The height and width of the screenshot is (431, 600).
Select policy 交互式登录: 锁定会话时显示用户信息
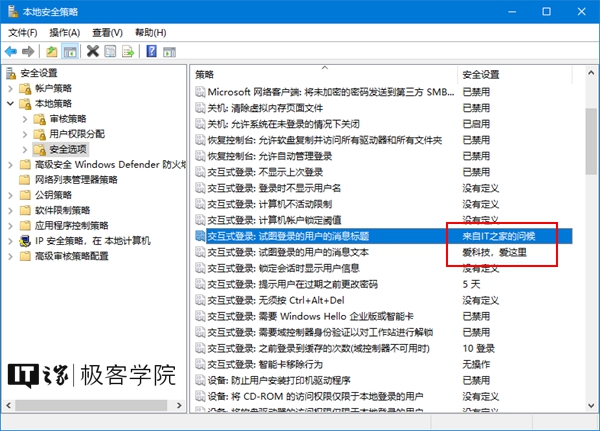pos(283,268)
